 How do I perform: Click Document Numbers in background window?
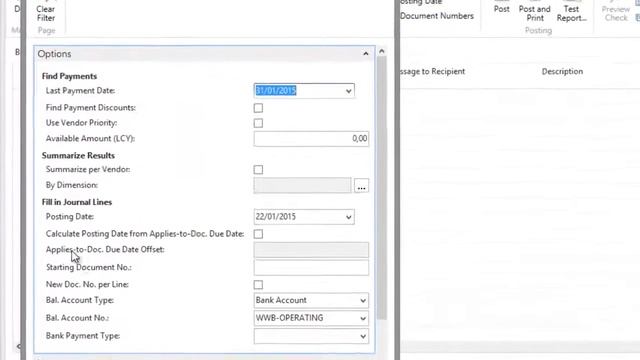tap(437, 16)
